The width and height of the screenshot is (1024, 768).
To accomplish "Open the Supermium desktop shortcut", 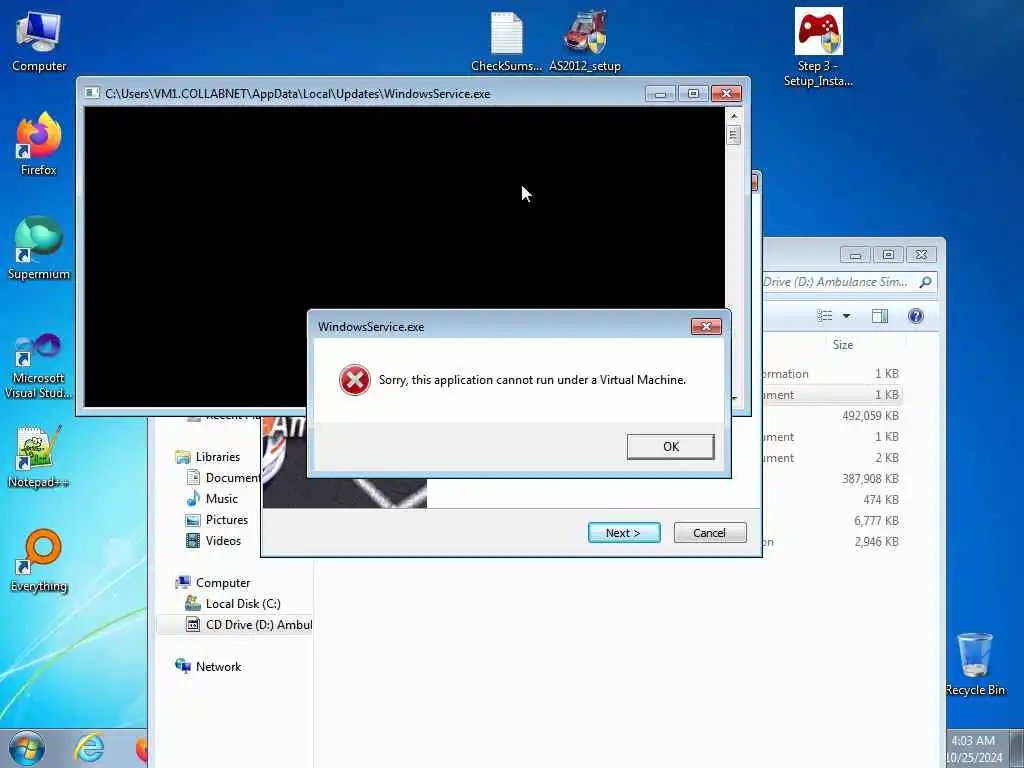I will click(x=39, y=249).
